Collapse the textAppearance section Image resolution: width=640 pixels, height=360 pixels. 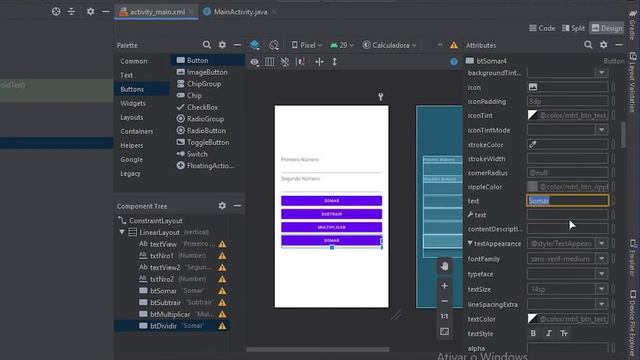[x=470, y=243]
